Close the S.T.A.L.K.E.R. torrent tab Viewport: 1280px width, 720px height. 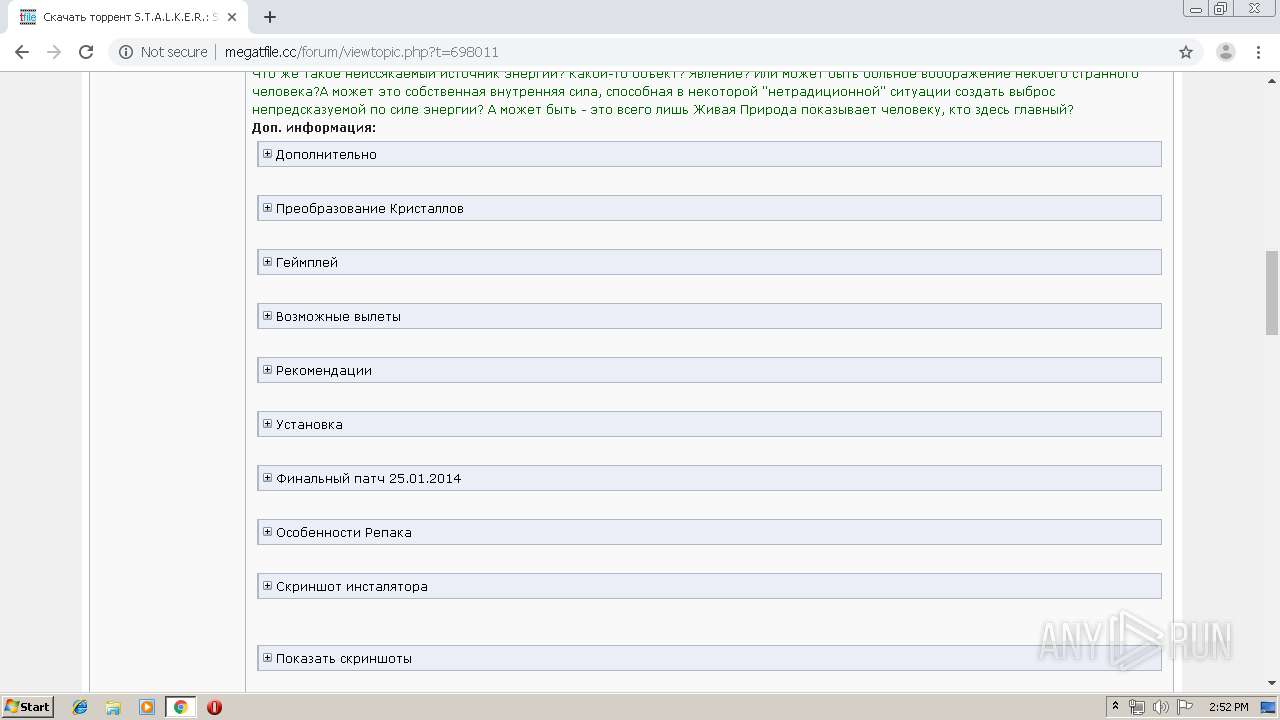pyautogui.click(x=233, y=17)
